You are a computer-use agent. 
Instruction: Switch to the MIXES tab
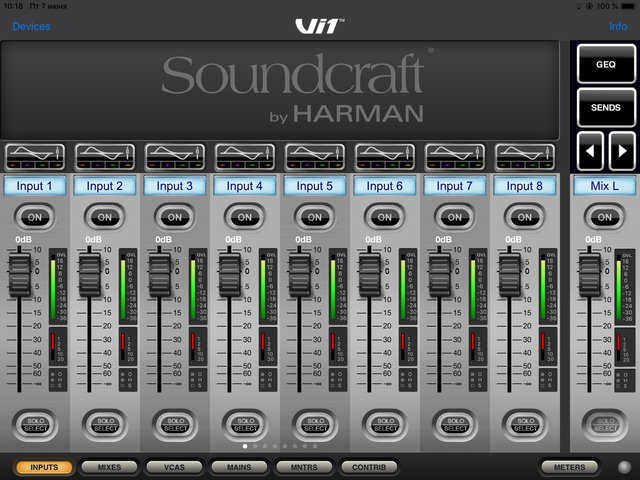tap(109, 467)
